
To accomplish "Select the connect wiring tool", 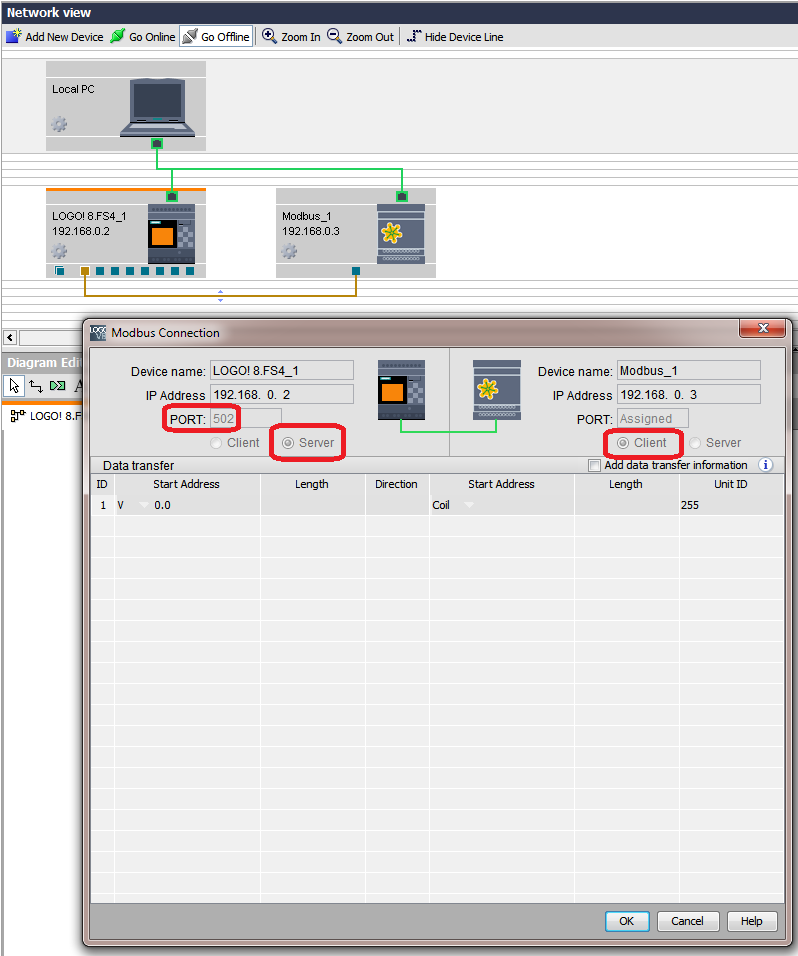I will pos(36,385).
